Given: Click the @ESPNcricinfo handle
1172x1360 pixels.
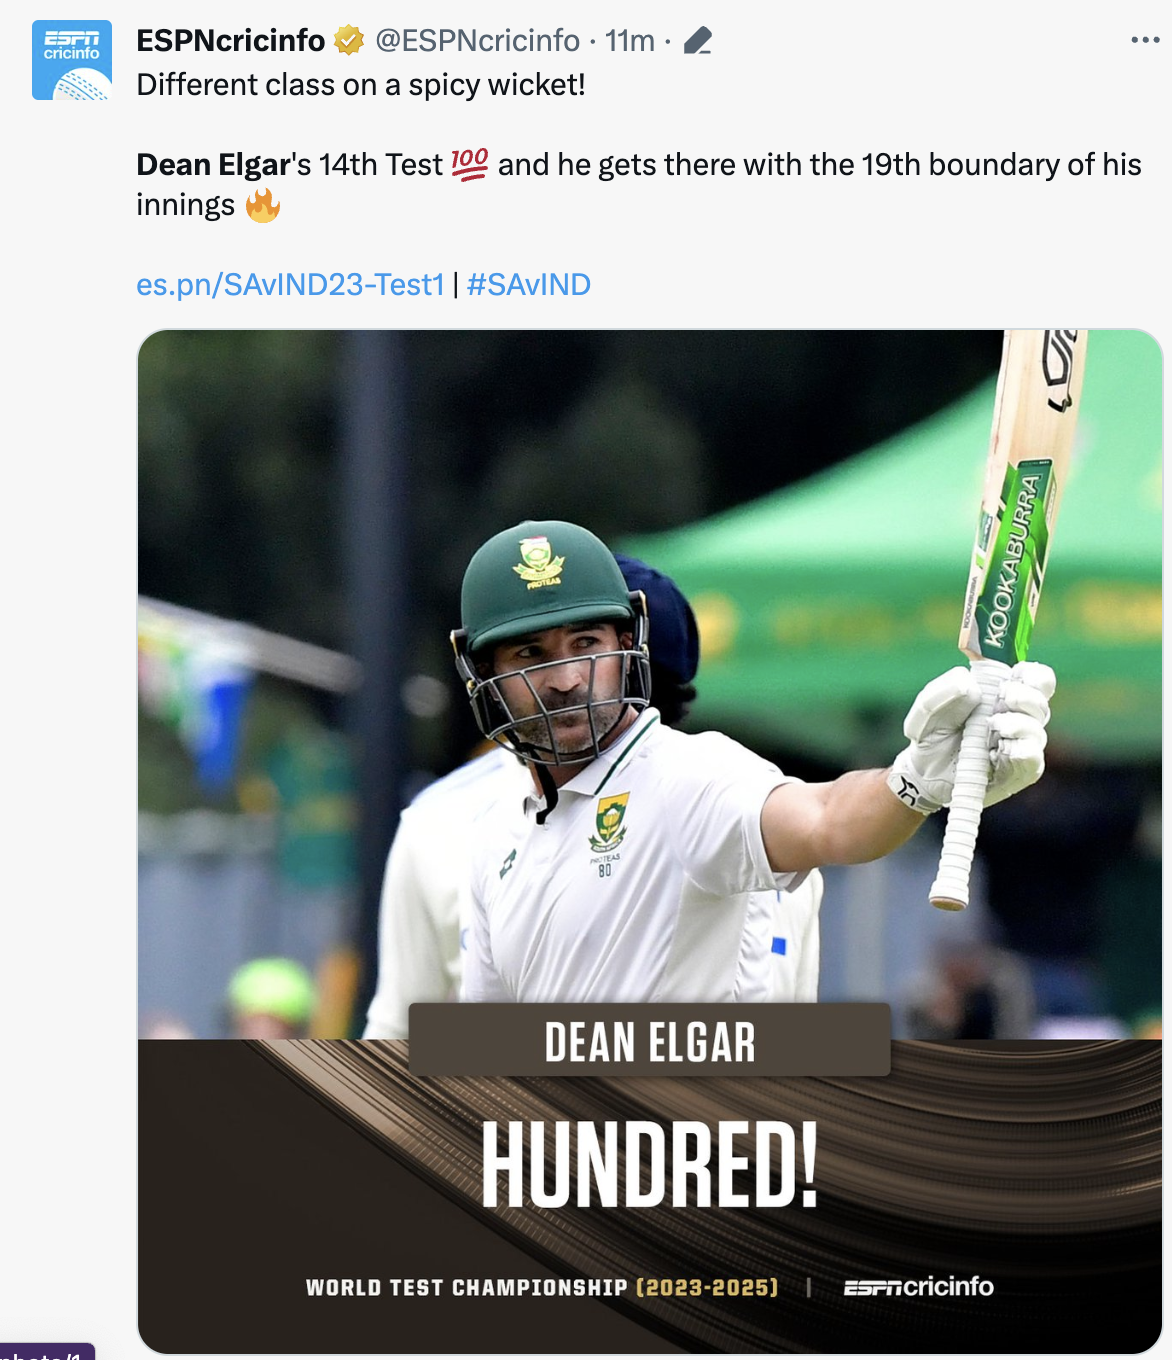Looking at the screenshot, I should tap(477, 41).
